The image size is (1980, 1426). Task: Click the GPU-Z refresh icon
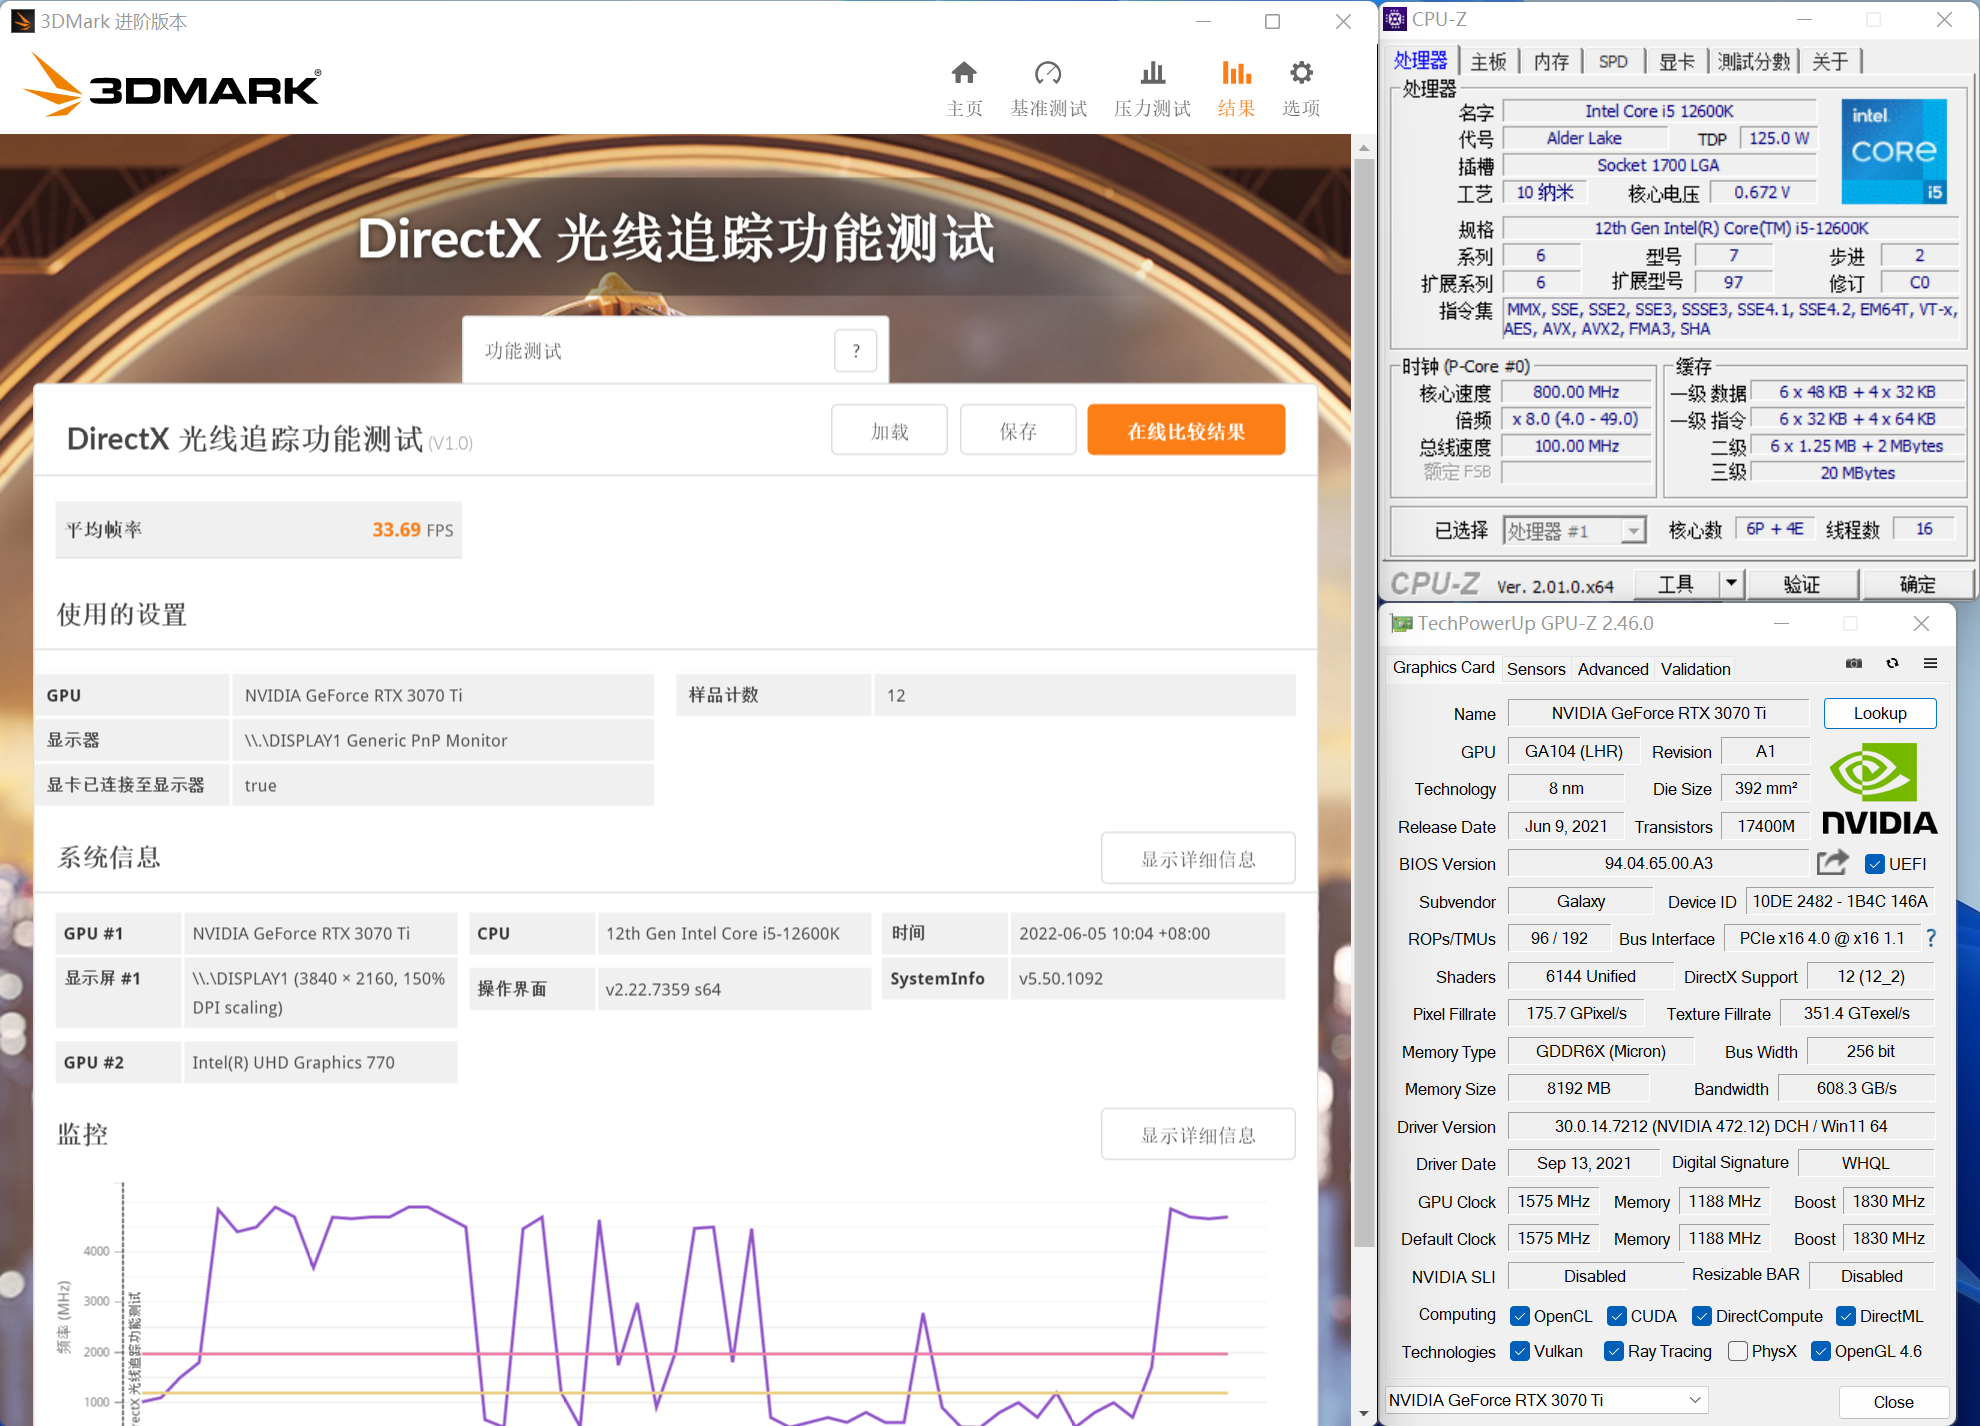1892,663
